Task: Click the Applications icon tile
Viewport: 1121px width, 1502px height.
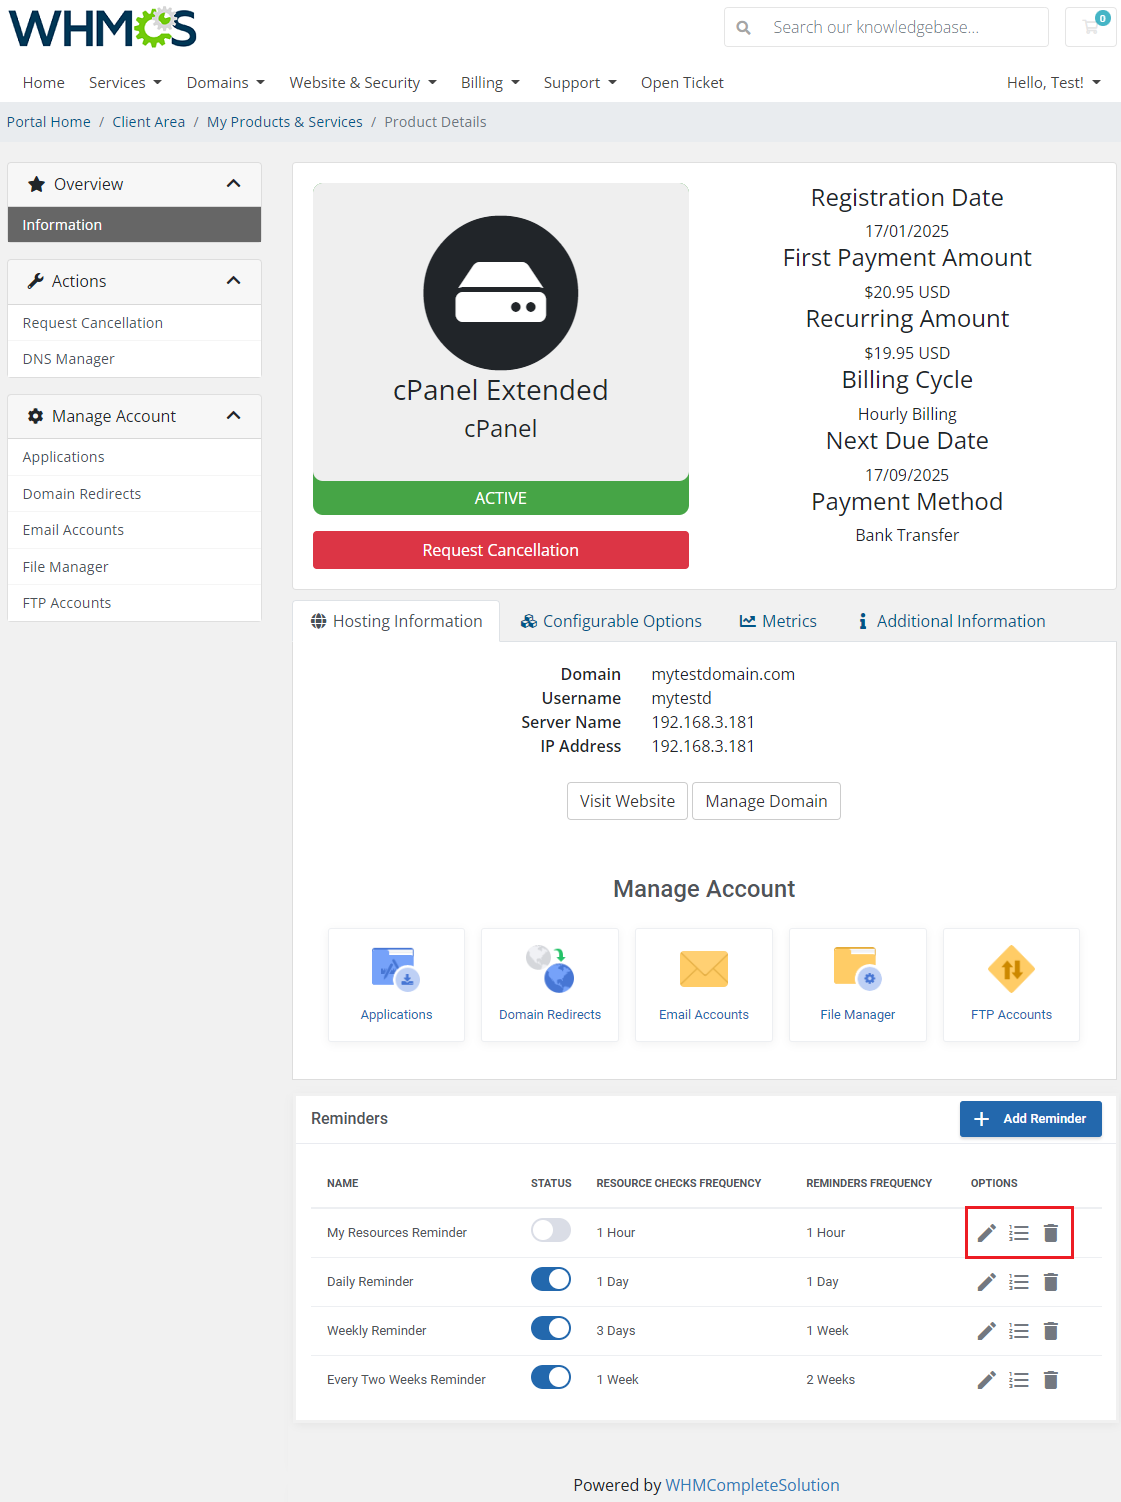Action: pyautogui.click(x=396, y=985)
